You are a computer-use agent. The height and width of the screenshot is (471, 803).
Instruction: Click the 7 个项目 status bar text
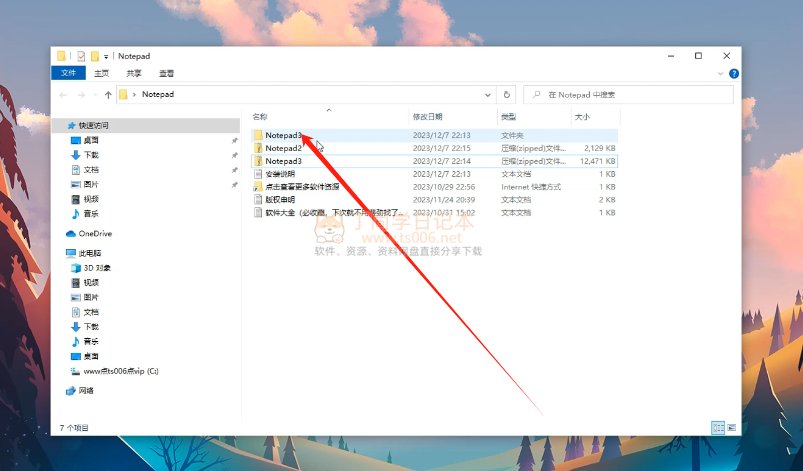pyautogui.click(x=74, y=427)
